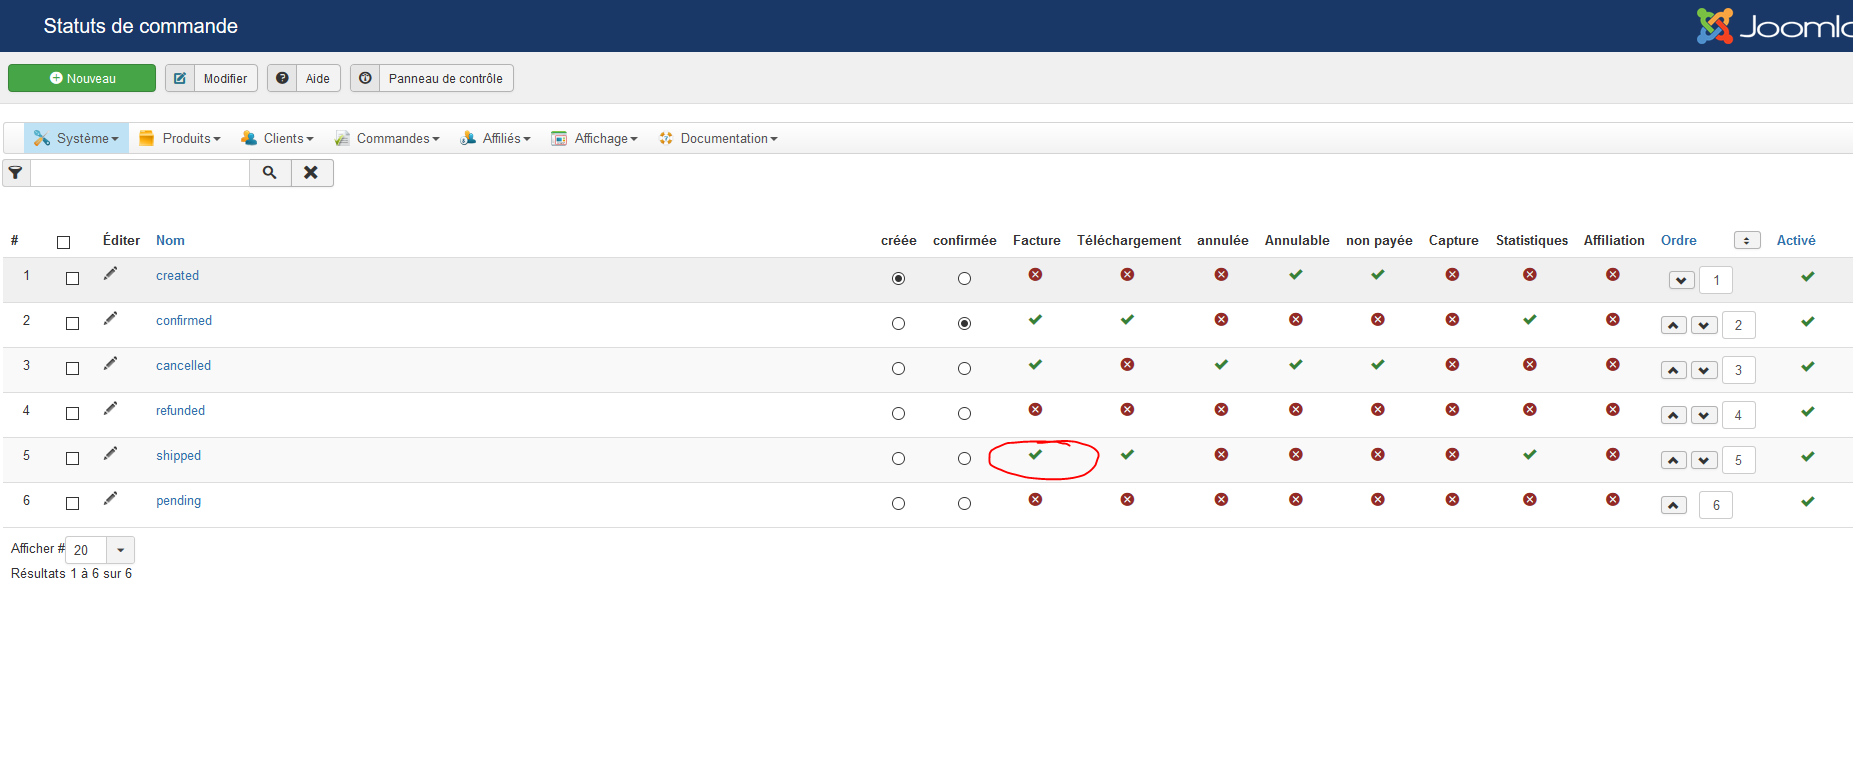Click the pencil edit icon for shipped

click(x=110, y=454)
